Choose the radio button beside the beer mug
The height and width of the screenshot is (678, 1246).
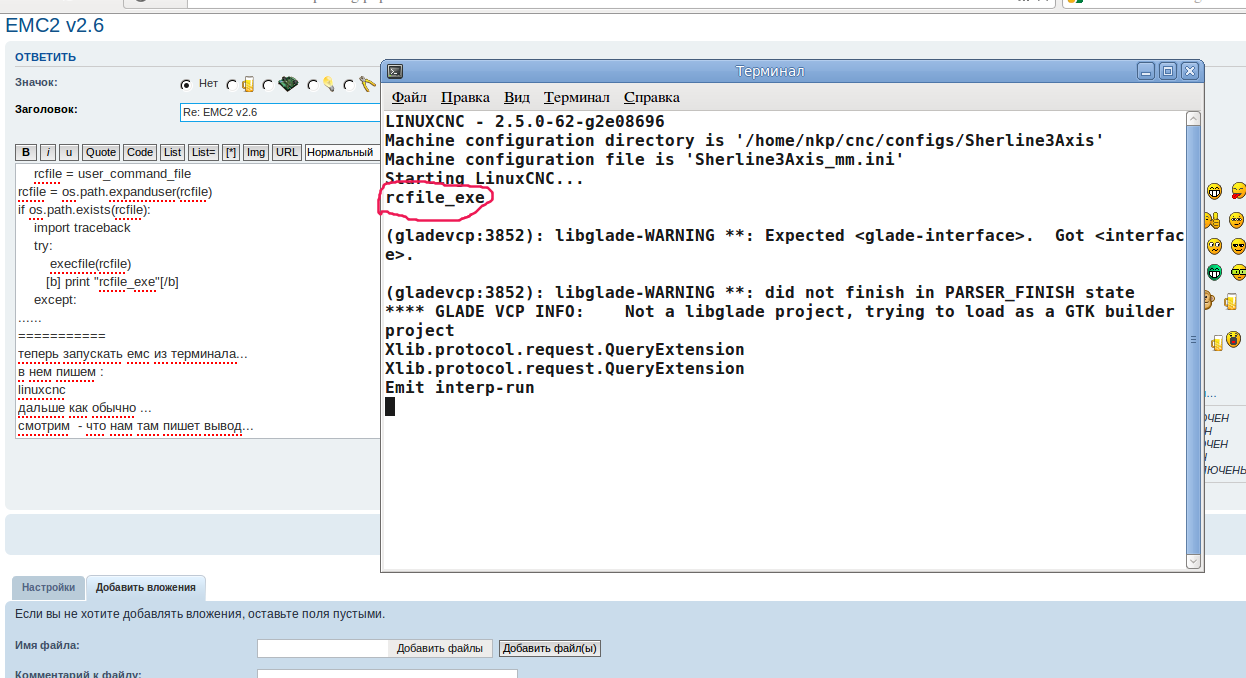coord(232,85)
